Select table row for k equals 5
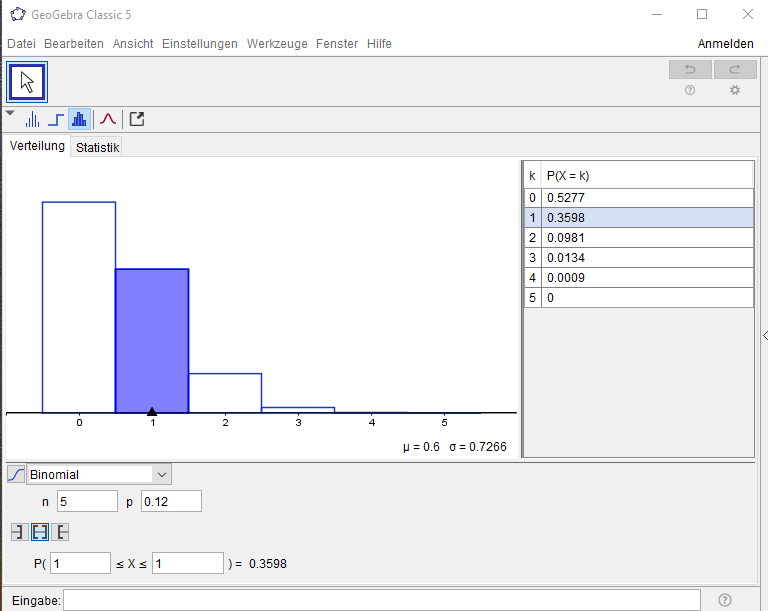Viewport: 768px width, 611px height. pyautogui.click(x=639, y=298)
